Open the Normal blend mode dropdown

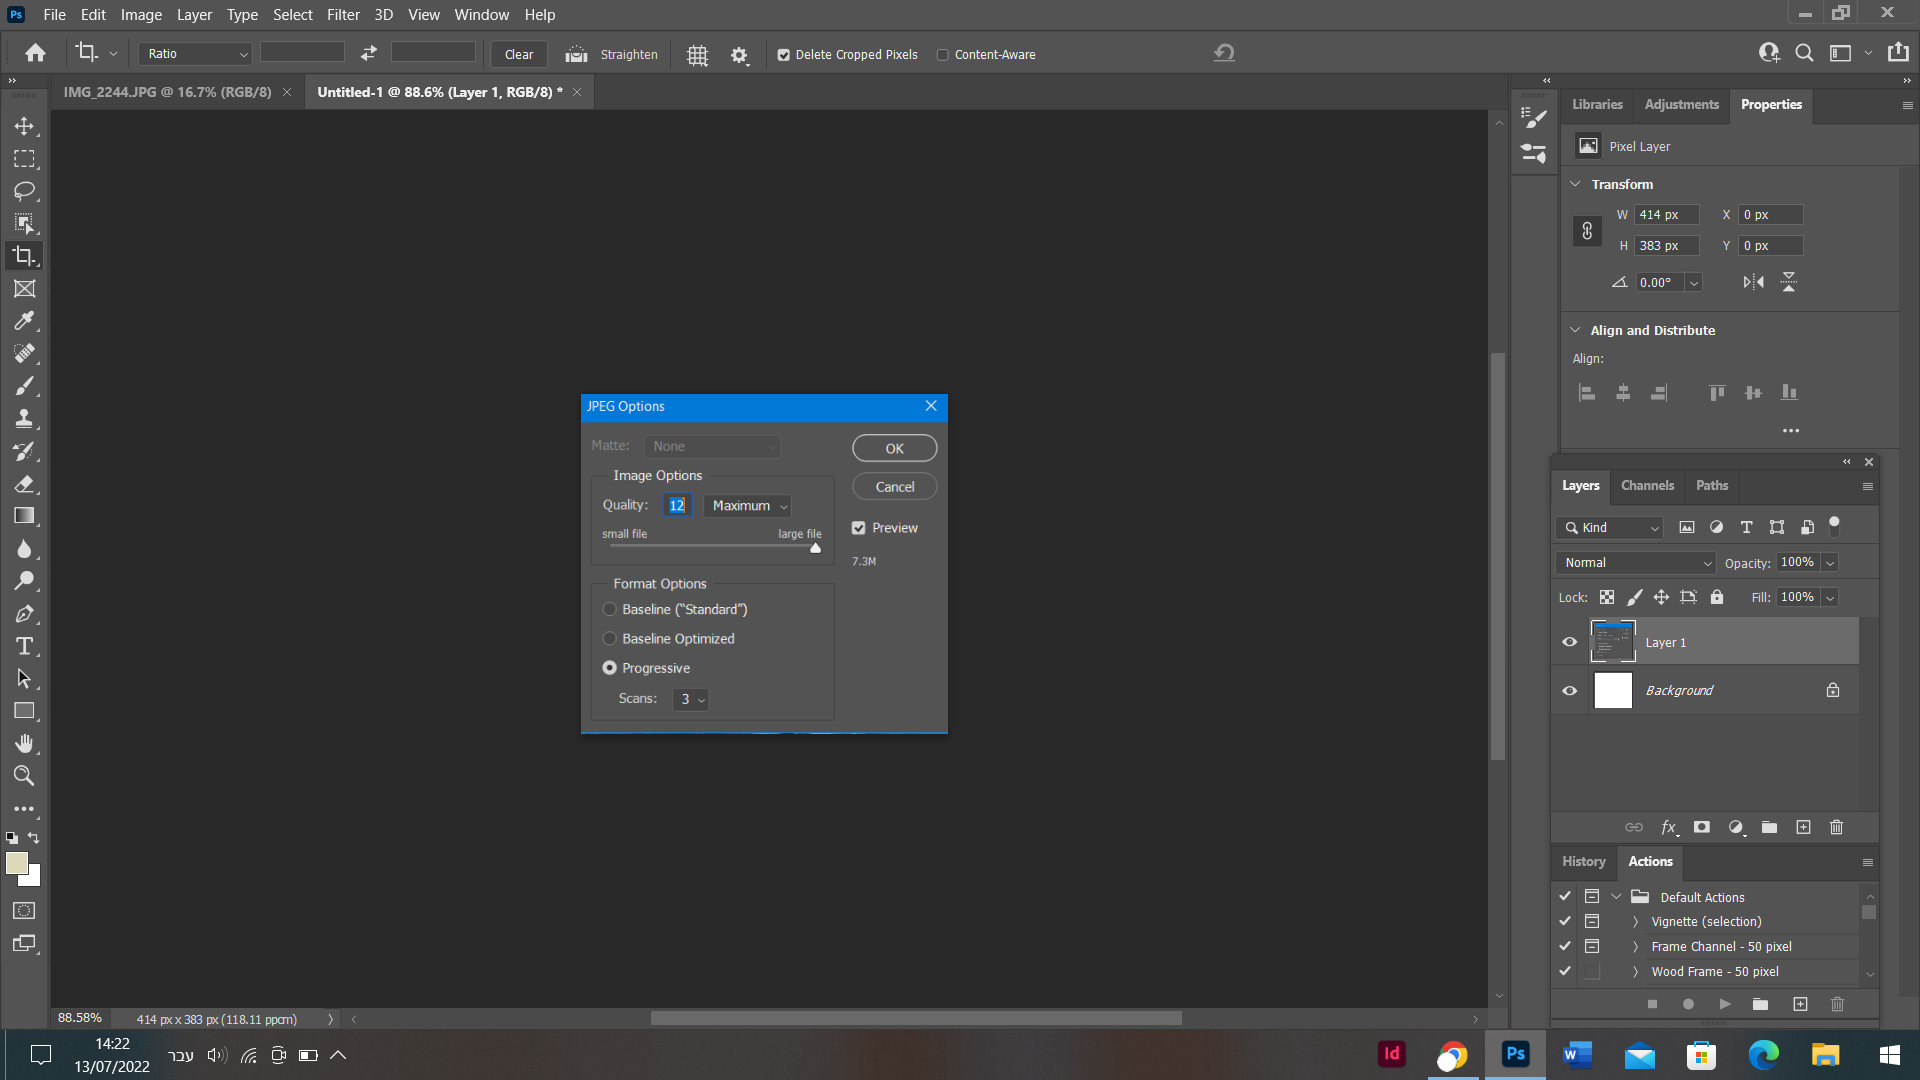click(1635, 563)
